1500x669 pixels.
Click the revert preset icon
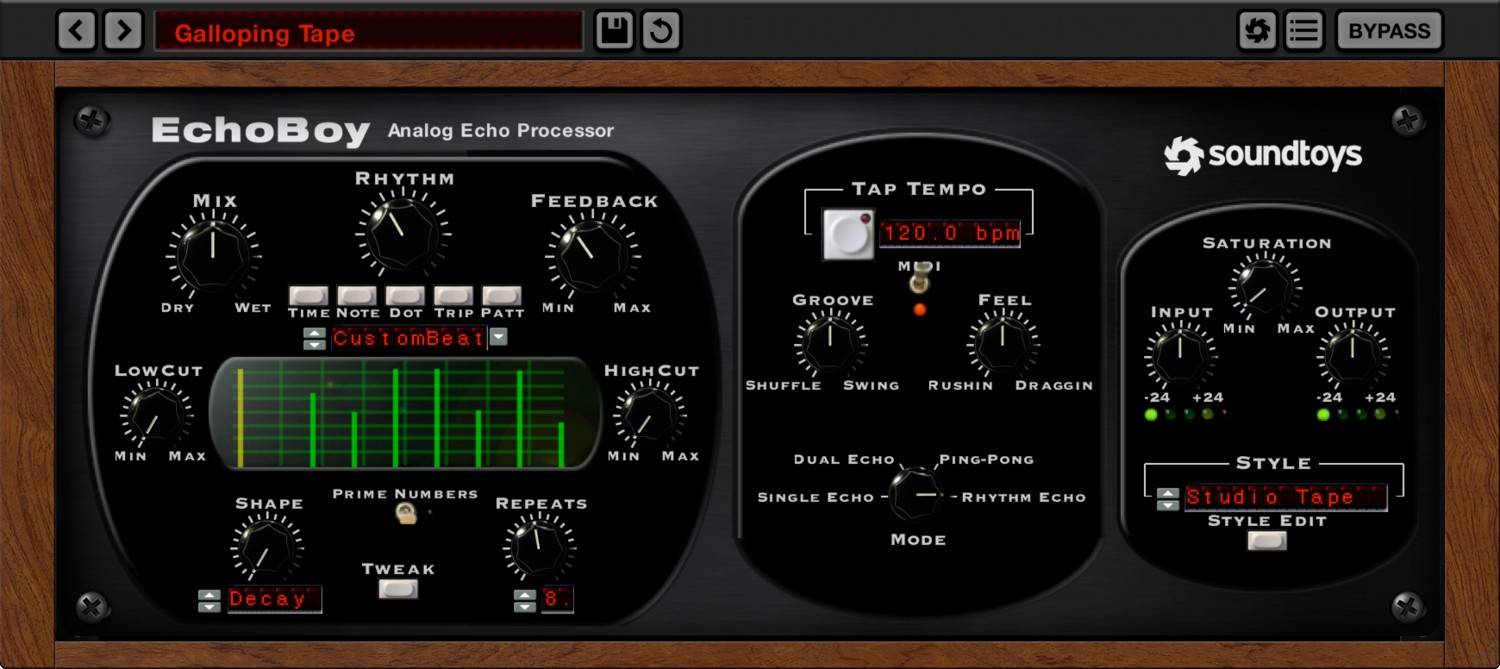pos(661,31)
